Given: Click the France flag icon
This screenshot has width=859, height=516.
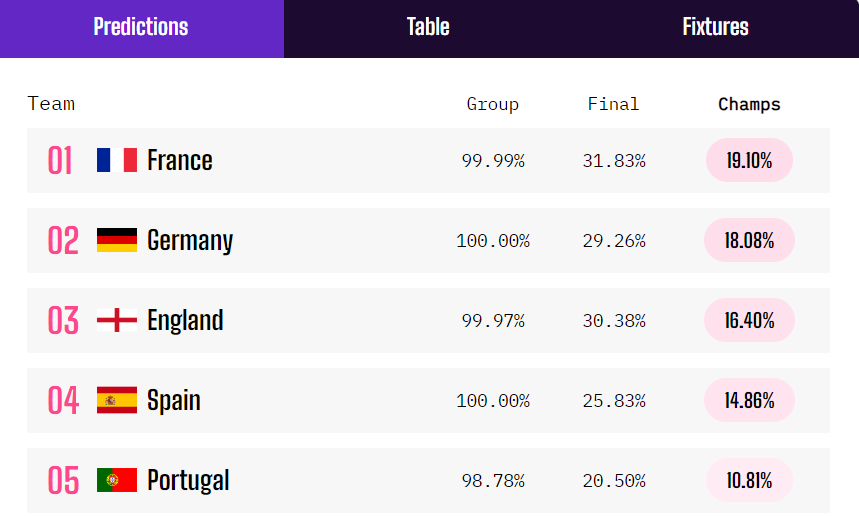Looking at the screenshot, I should (x=117, y=160).
